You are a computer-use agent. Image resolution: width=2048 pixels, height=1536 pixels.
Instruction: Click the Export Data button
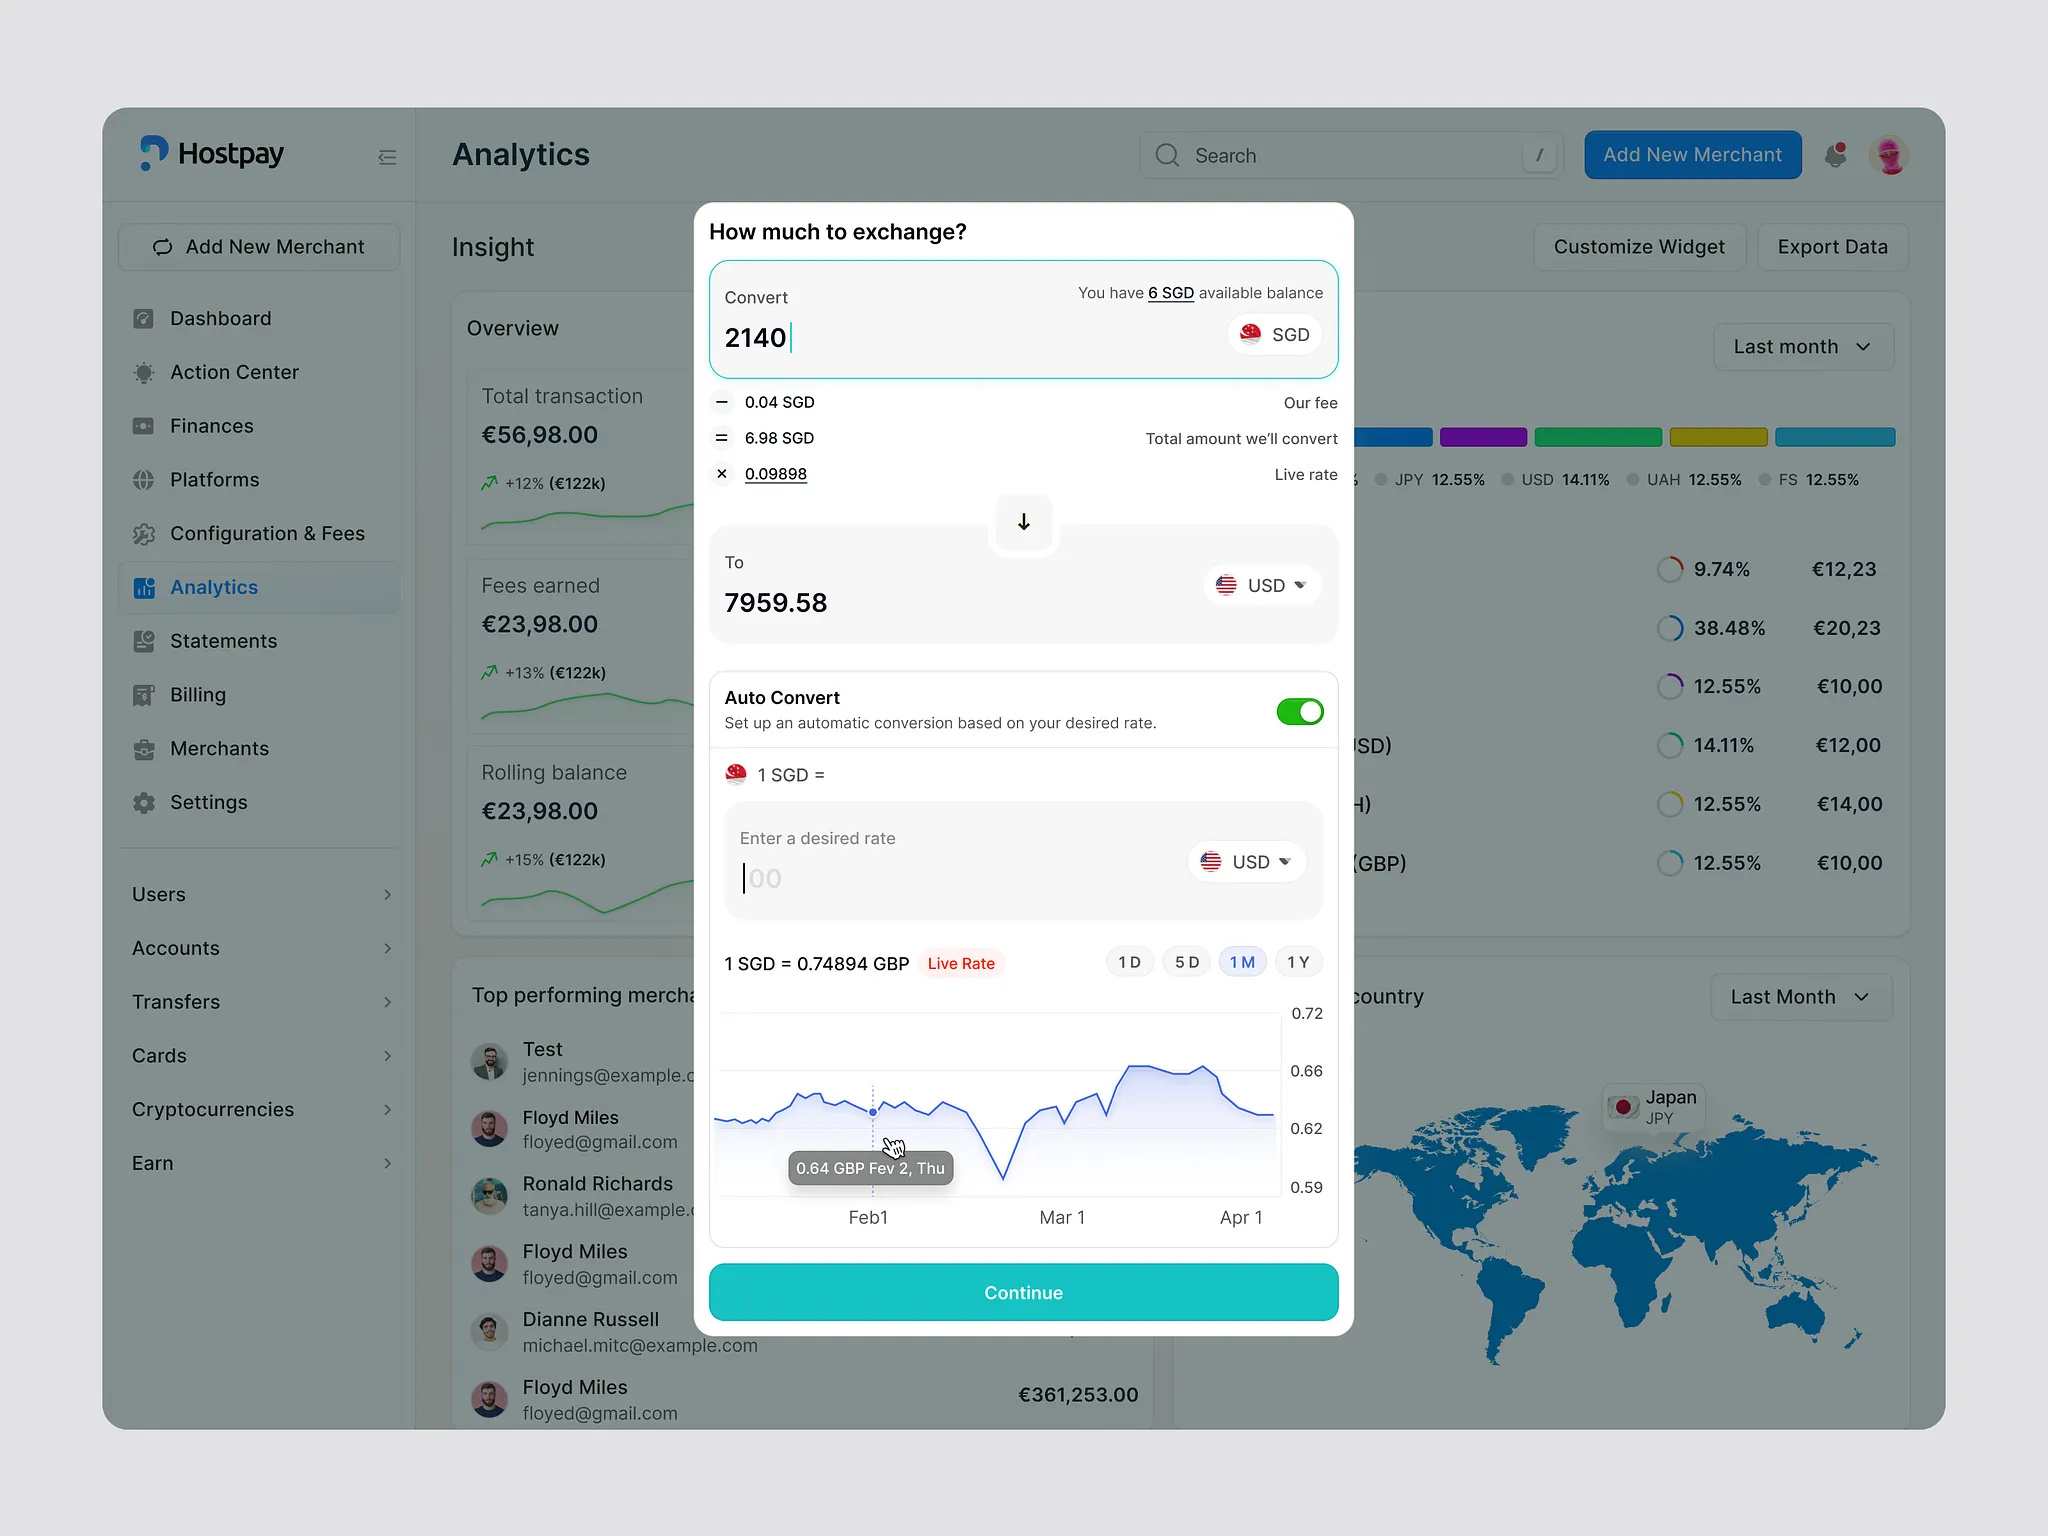tap(1833, 247)
